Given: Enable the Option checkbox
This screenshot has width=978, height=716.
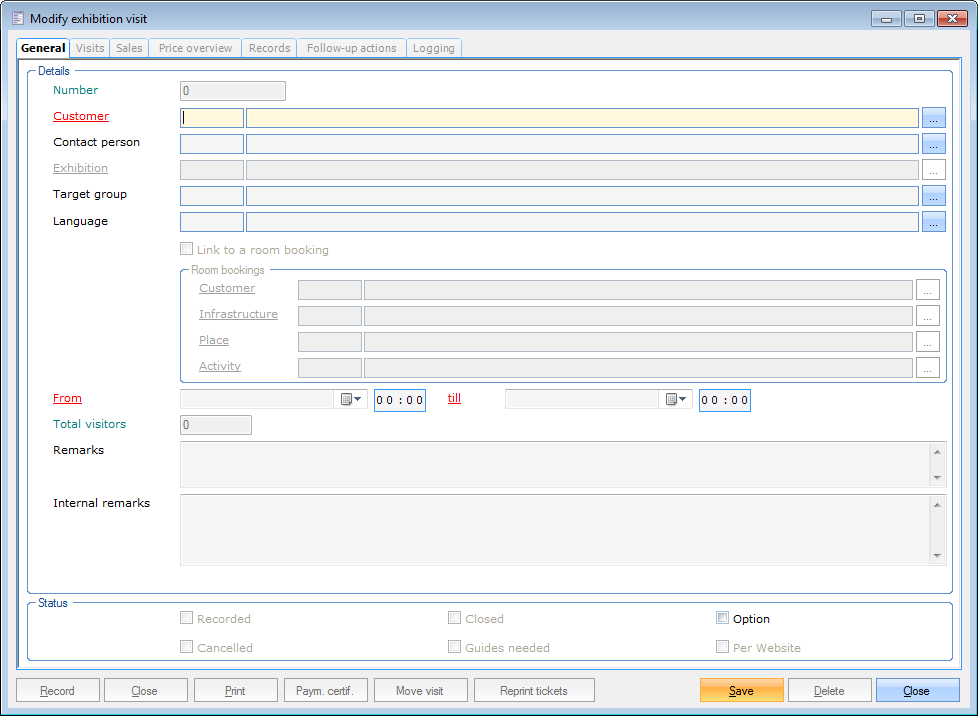Looking at the screenshot, I should coord(723,619).
